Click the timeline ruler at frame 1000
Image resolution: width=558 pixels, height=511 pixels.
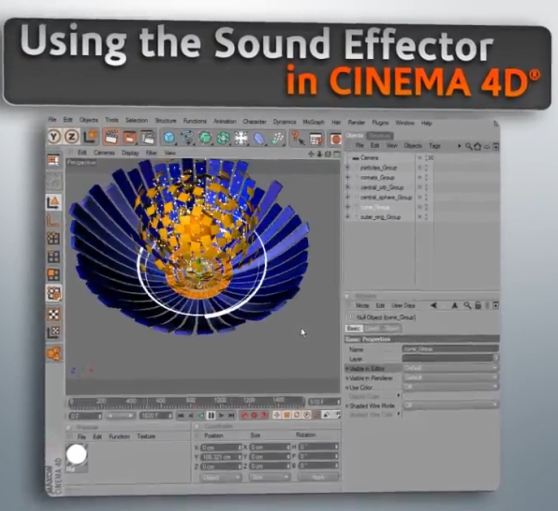click(220, 401)
